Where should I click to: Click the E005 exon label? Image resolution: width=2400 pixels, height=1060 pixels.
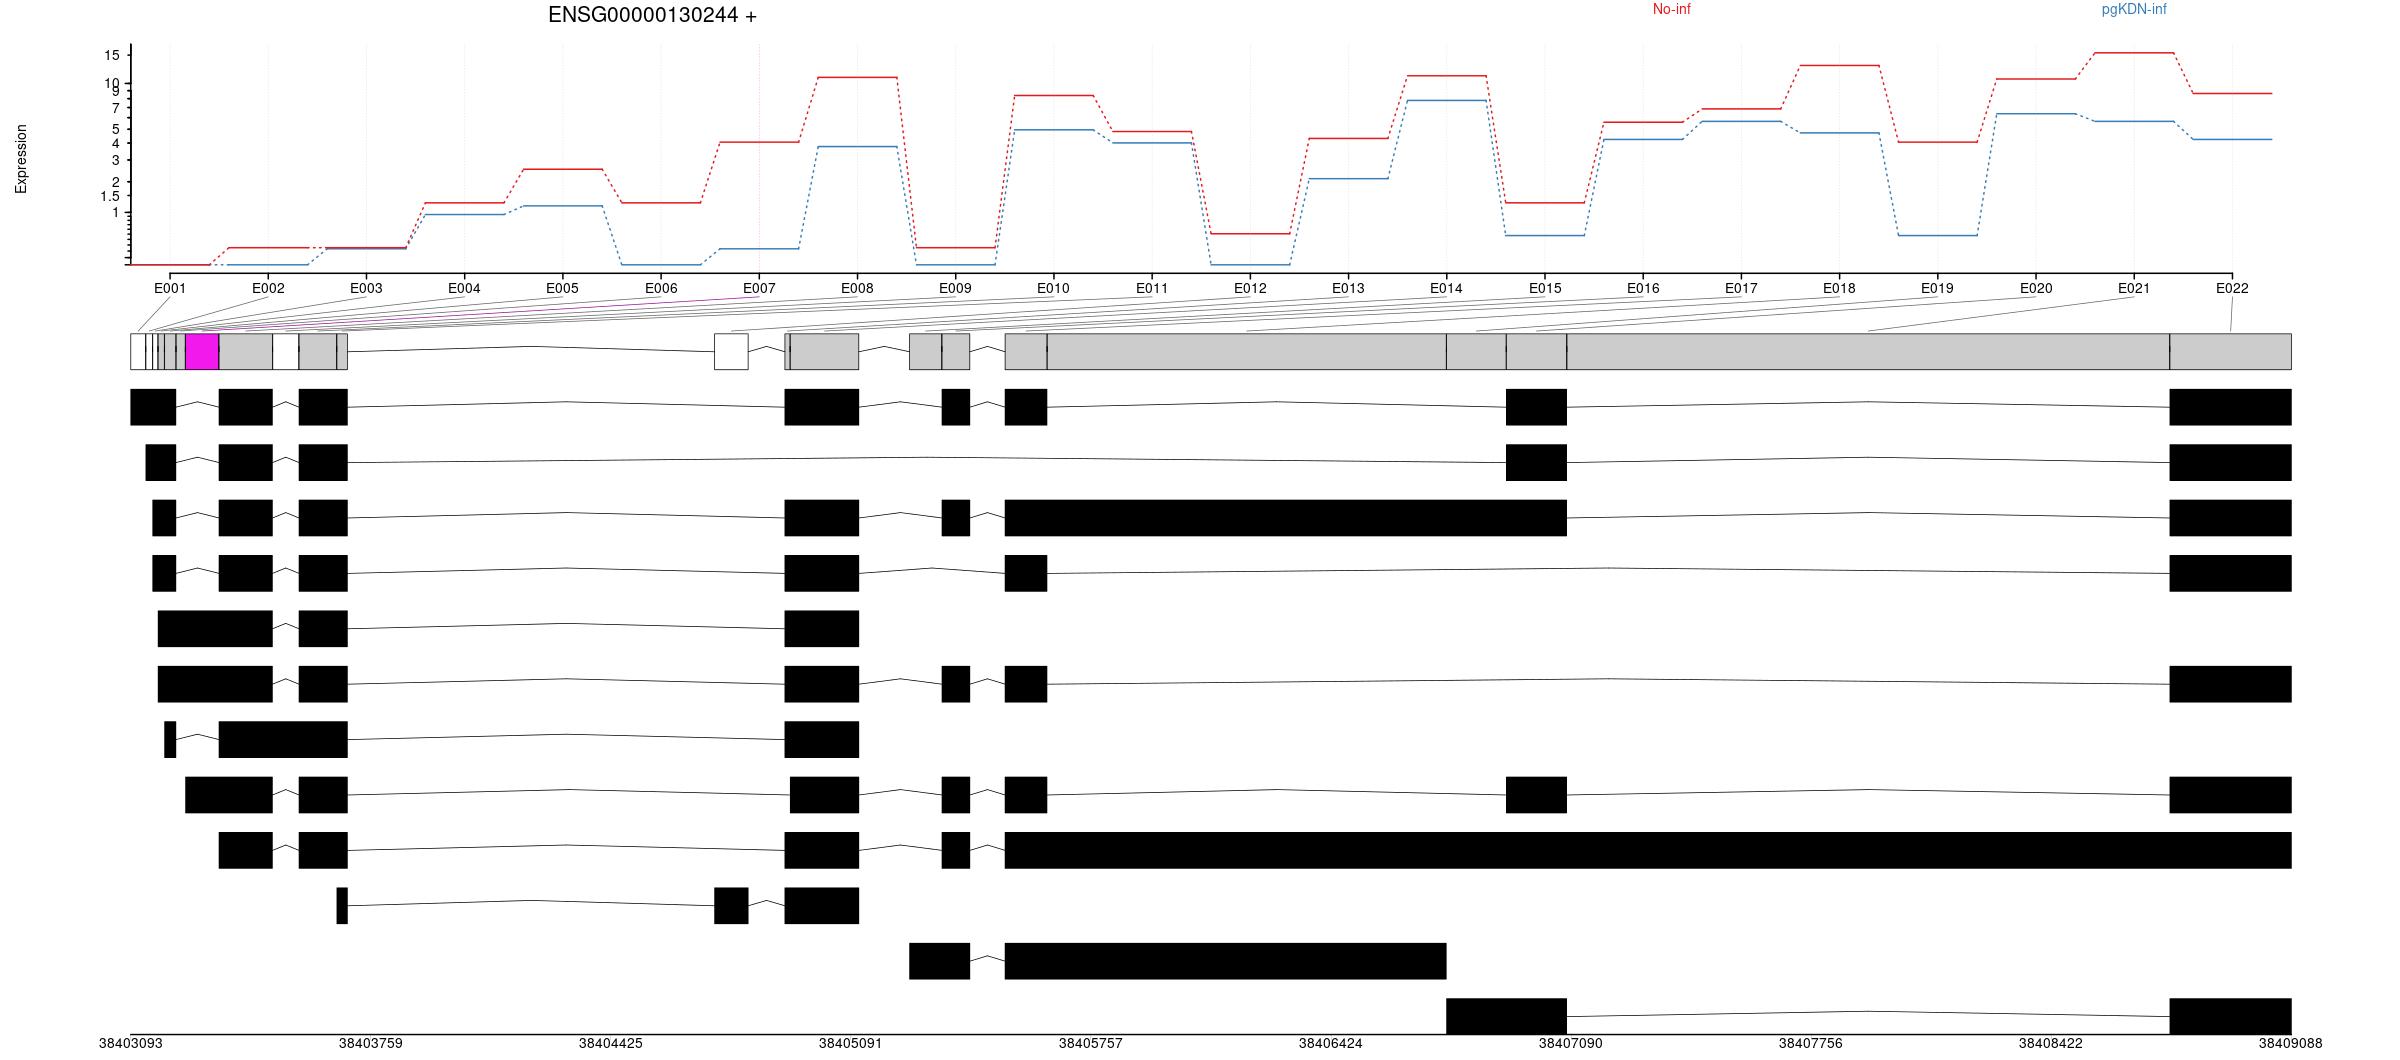point(562,288)
